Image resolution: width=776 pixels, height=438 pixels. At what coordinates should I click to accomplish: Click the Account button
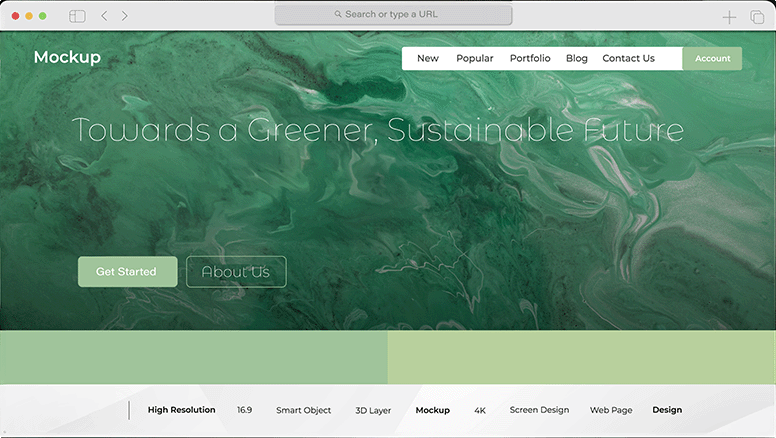(x=712, y=58)
